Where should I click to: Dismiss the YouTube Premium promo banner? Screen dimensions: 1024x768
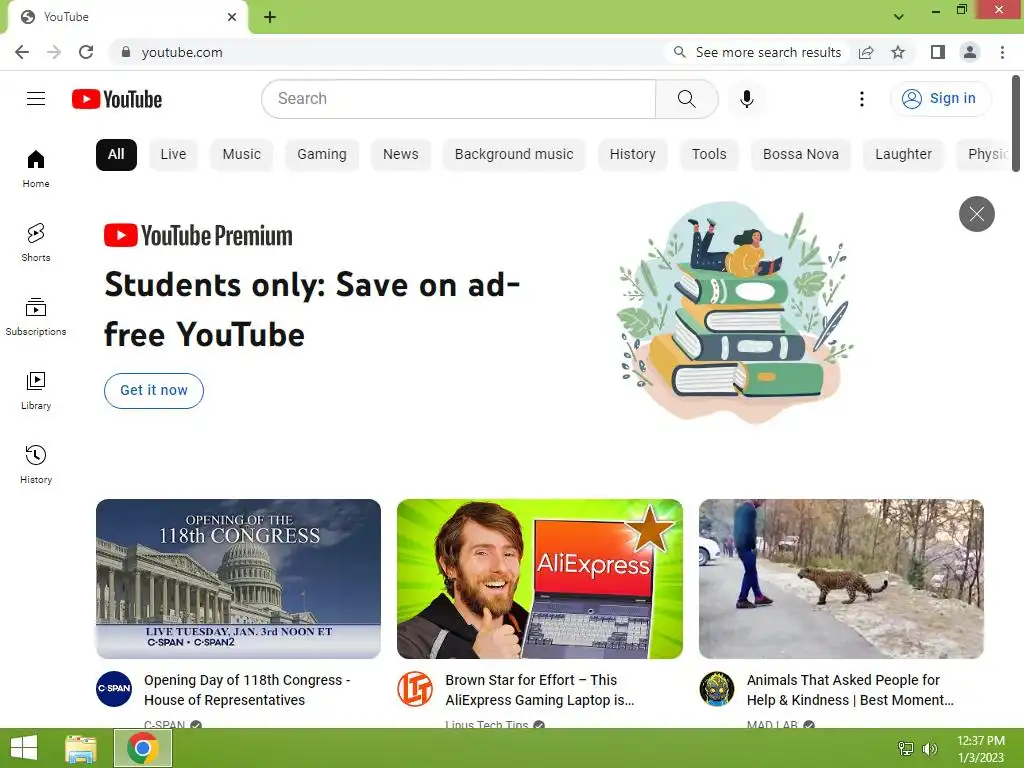(x=976, y=214)
